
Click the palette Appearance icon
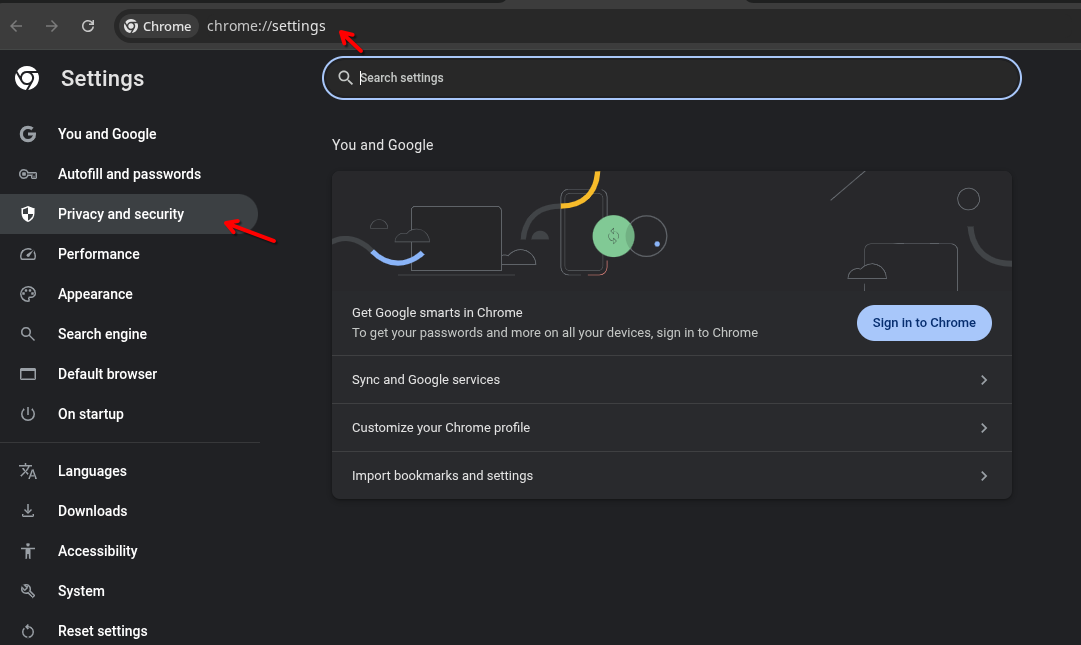(28, 294)
